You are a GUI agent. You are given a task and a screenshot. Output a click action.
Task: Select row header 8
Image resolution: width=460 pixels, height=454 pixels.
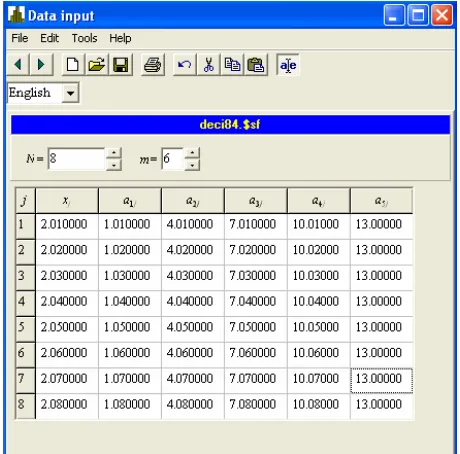click(25, 406)
